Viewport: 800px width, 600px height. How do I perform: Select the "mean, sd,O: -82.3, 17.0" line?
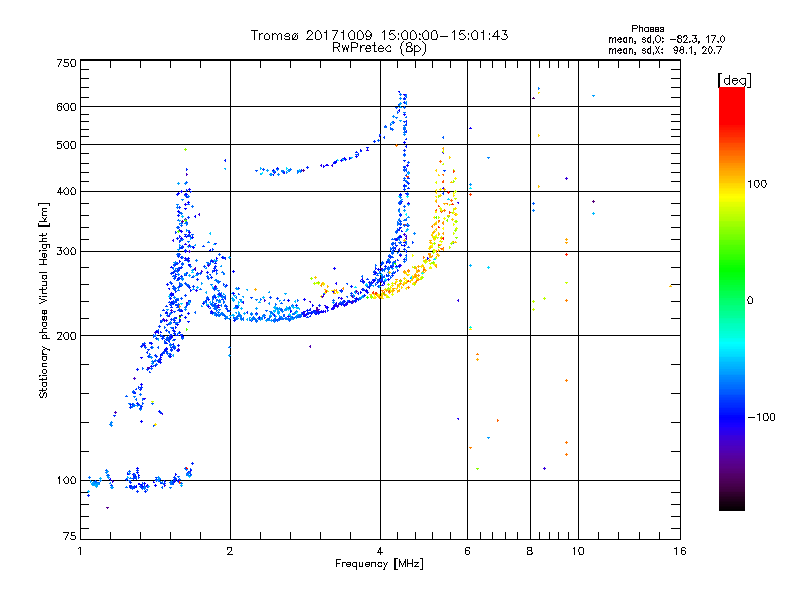(666, 39)
